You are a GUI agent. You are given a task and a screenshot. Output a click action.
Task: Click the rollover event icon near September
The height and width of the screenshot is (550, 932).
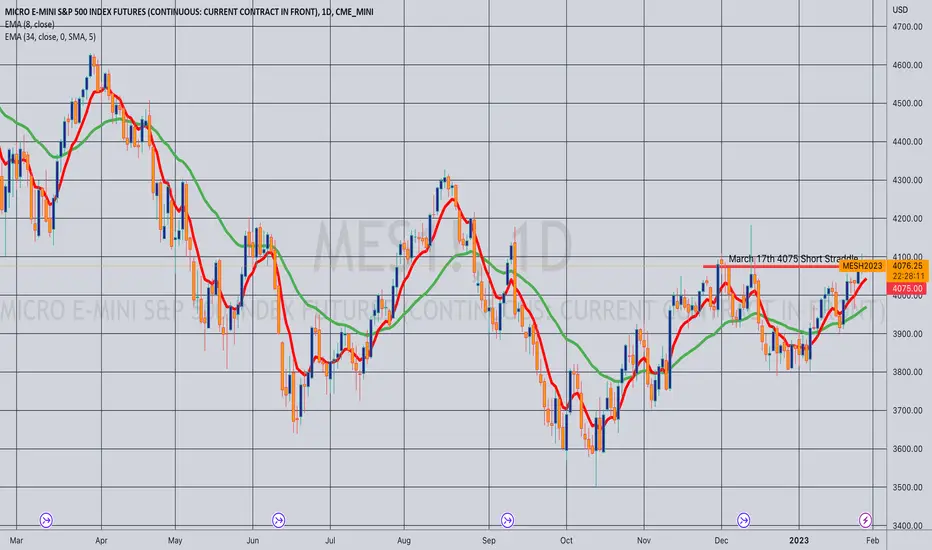(507, 521)
